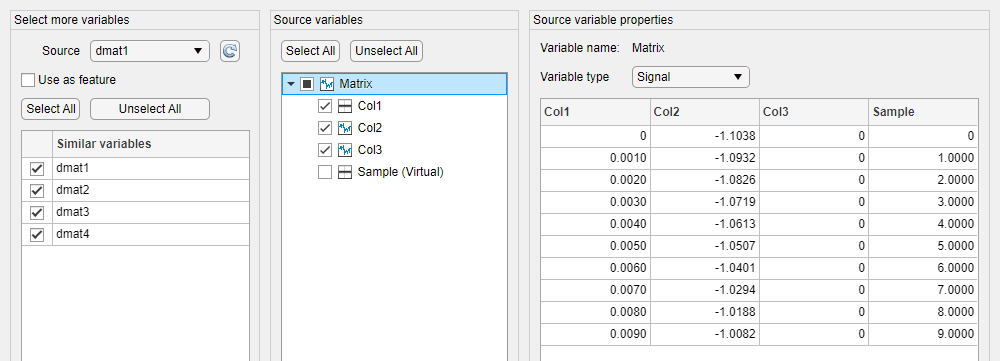Toggle the Use as feature checkbox
The image size is (1000, 361).
[27, 80]
